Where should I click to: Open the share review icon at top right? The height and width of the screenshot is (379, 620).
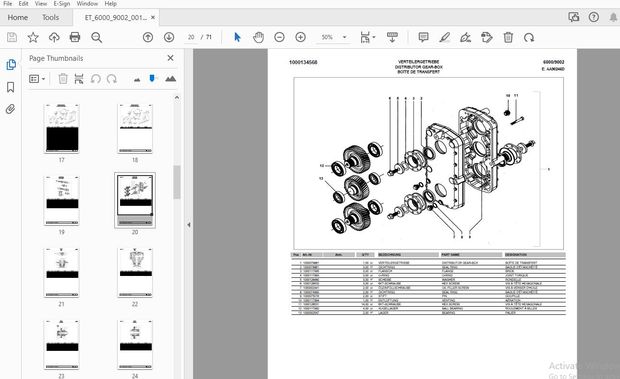573,17
